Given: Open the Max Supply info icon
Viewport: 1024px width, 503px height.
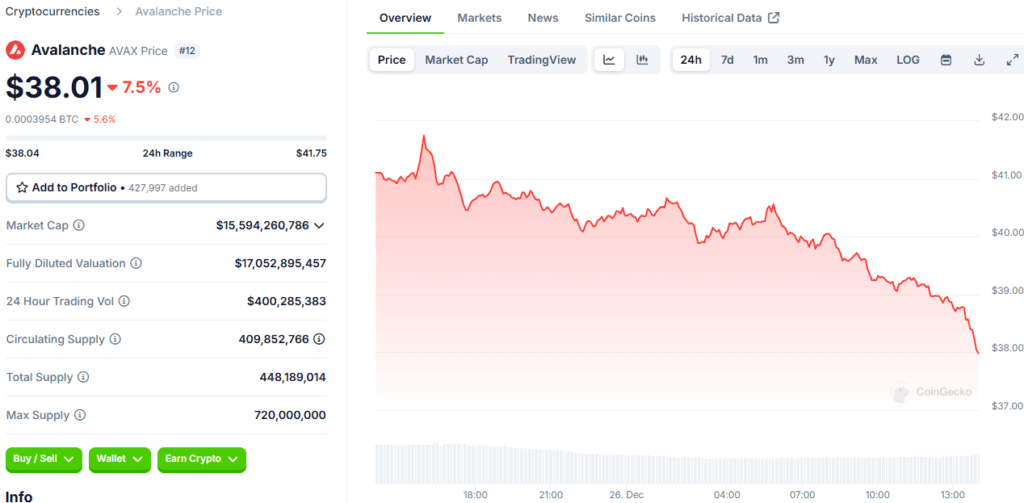Looking at the screenshot, I should point(80,415).
